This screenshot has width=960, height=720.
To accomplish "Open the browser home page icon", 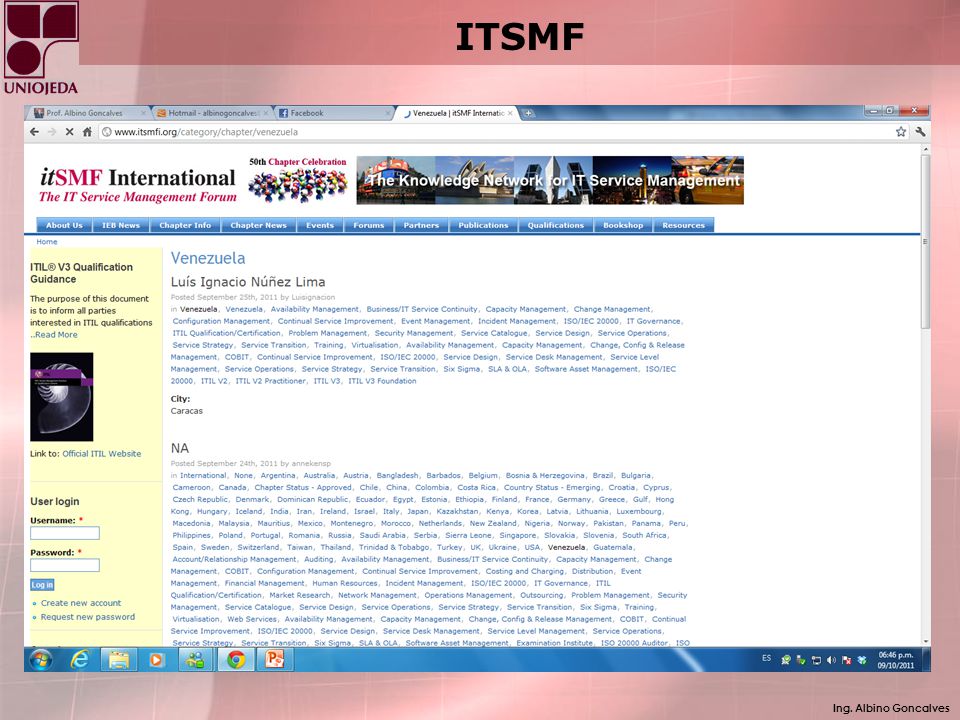I will [87, 132].
